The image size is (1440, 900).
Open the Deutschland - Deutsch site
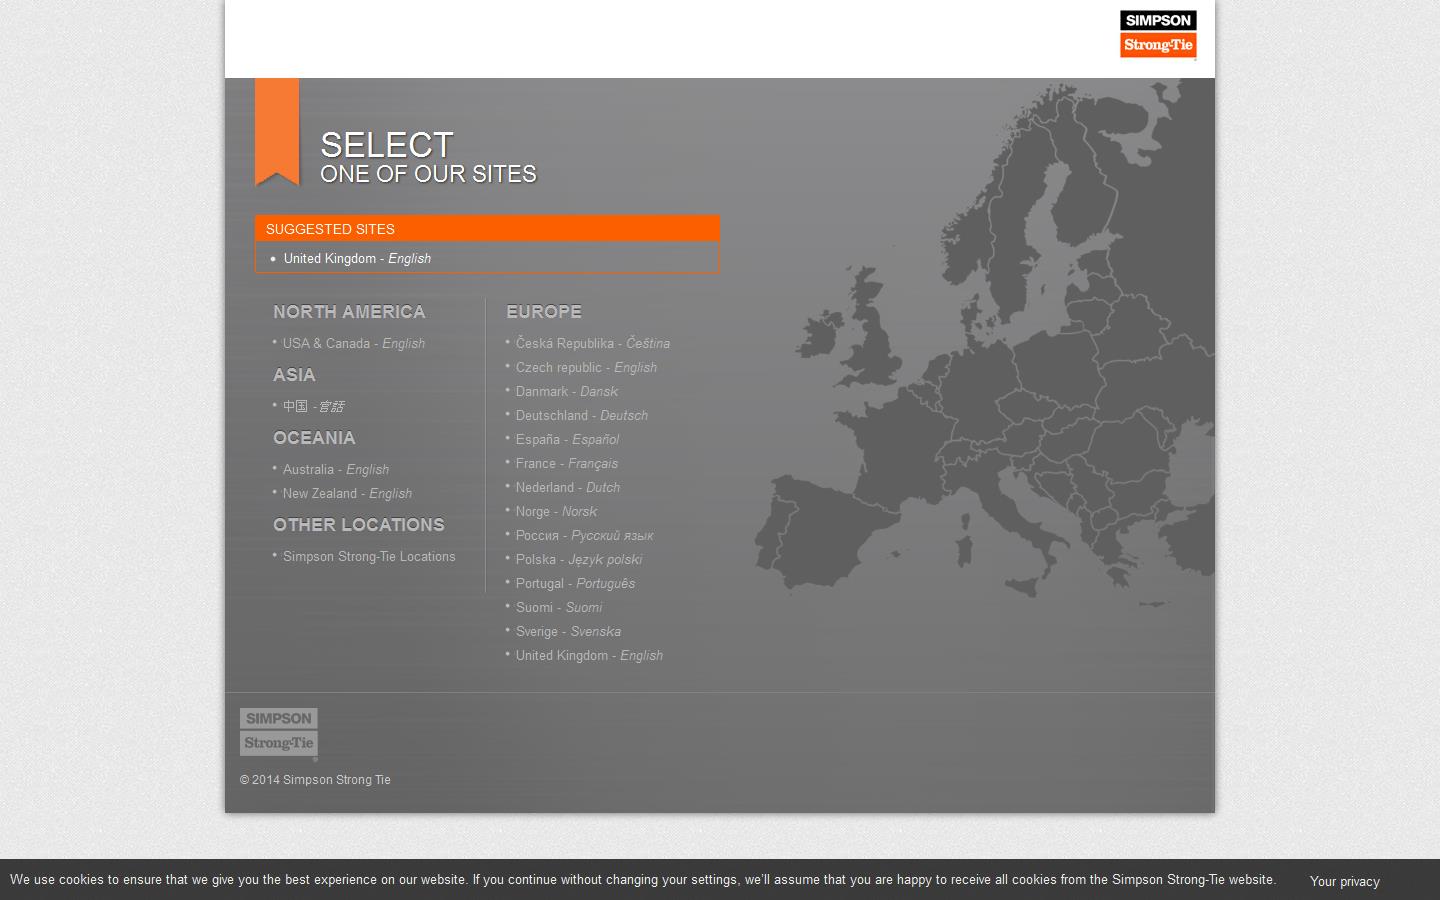pos(581,416)
